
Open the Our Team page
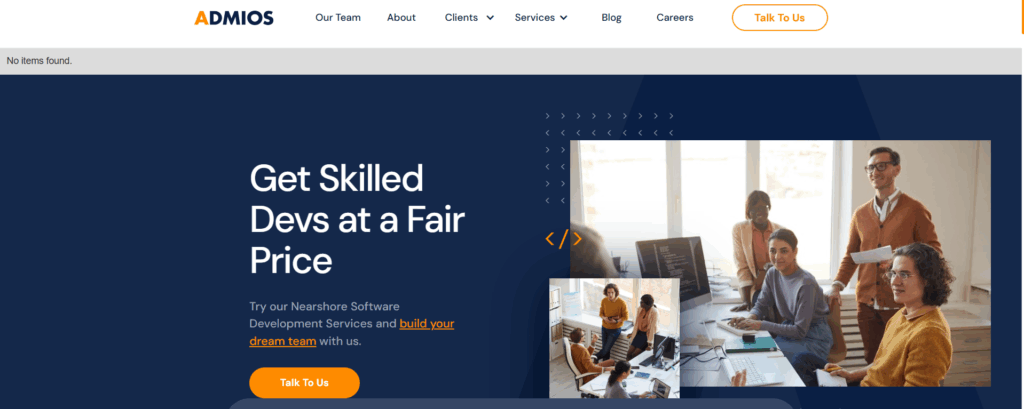(x=338, y=18)
